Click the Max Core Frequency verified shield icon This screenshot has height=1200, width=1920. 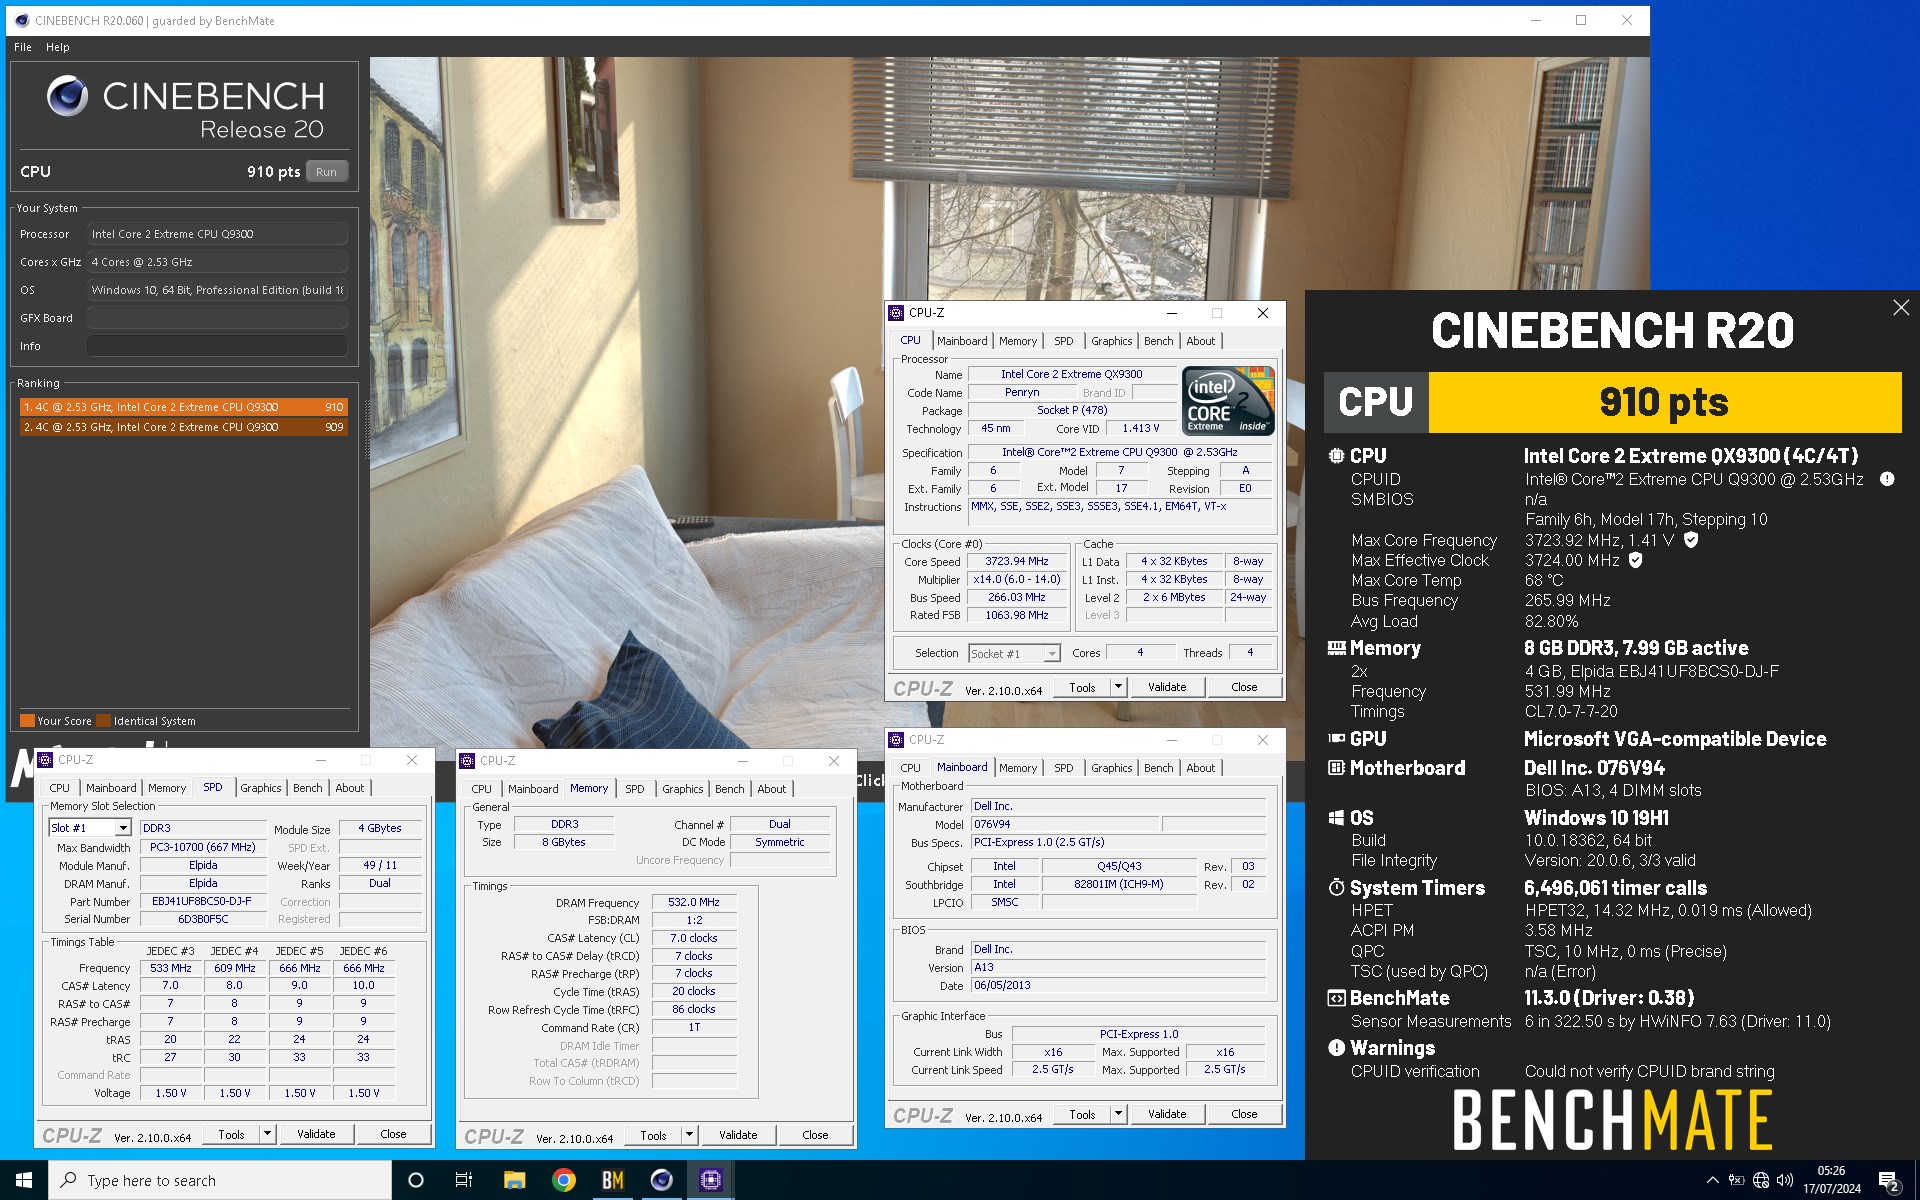click(x=1691, y=540)
